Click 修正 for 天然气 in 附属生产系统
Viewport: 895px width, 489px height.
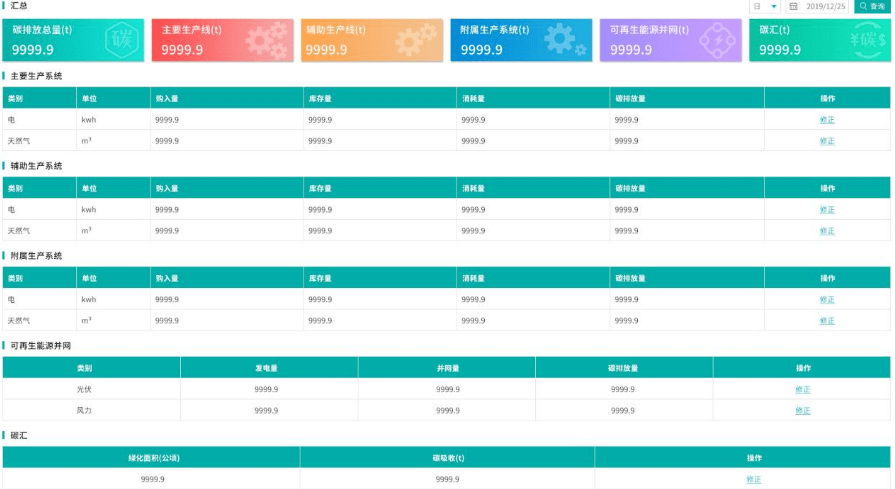point(827,321)
